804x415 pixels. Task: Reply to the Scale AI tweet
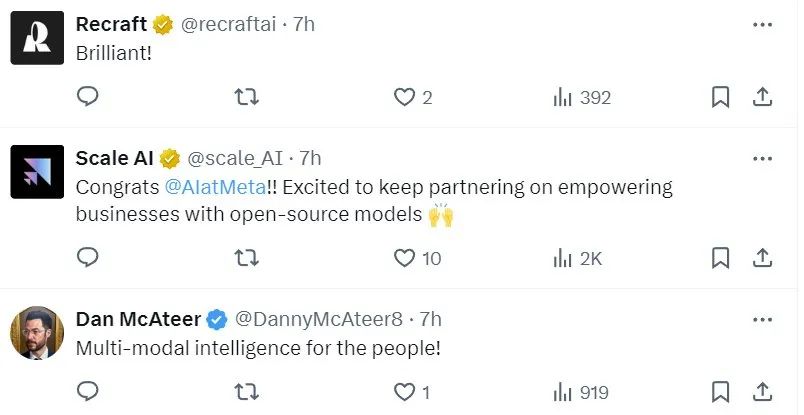point(88,258)
